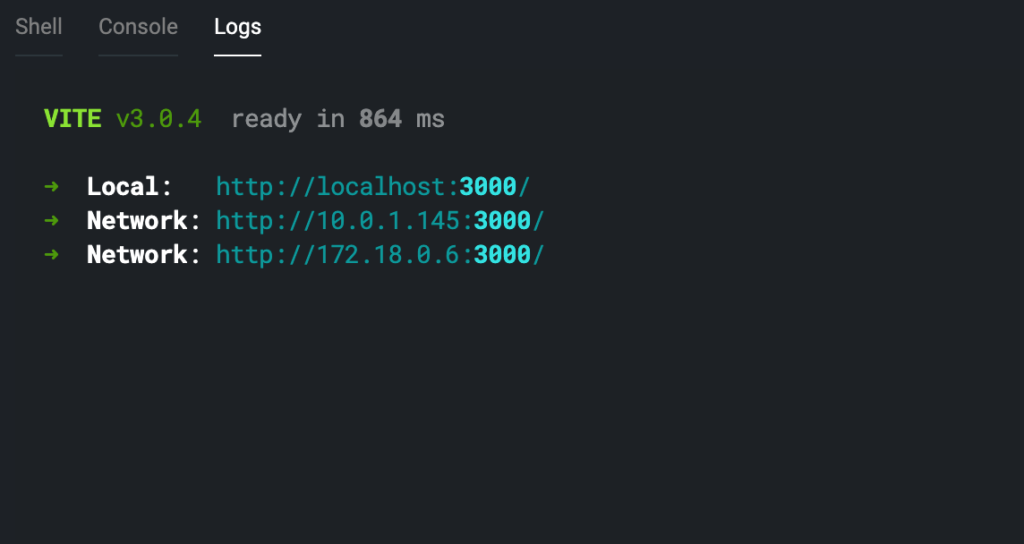
Task: Click port 3000 in the 172.18.0.6 URL
Action: pos(502,255)
